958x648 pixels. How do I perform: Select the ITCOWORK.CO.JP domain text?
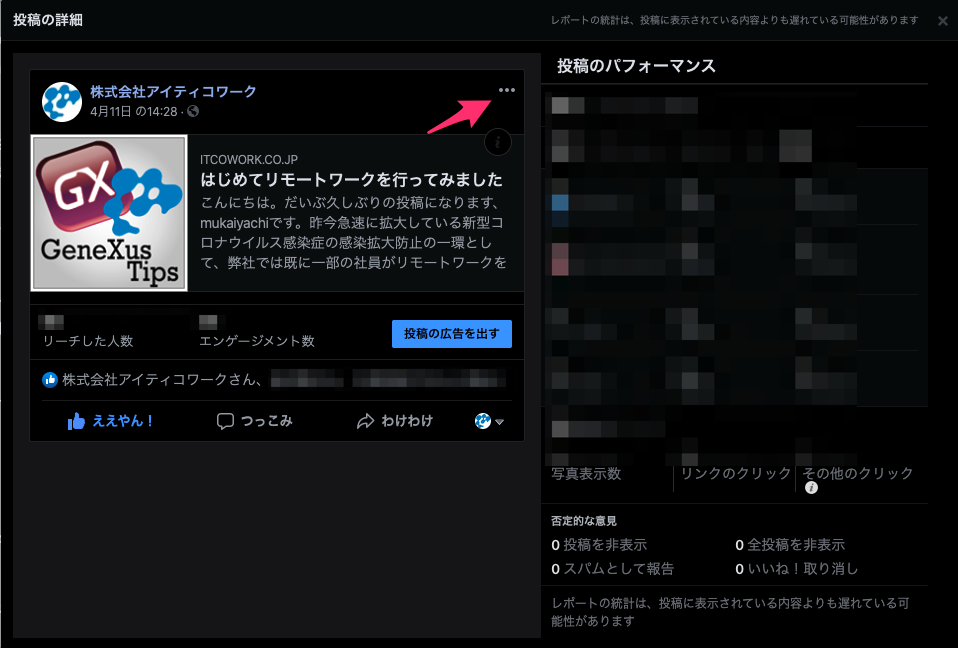tap(249, 159)
